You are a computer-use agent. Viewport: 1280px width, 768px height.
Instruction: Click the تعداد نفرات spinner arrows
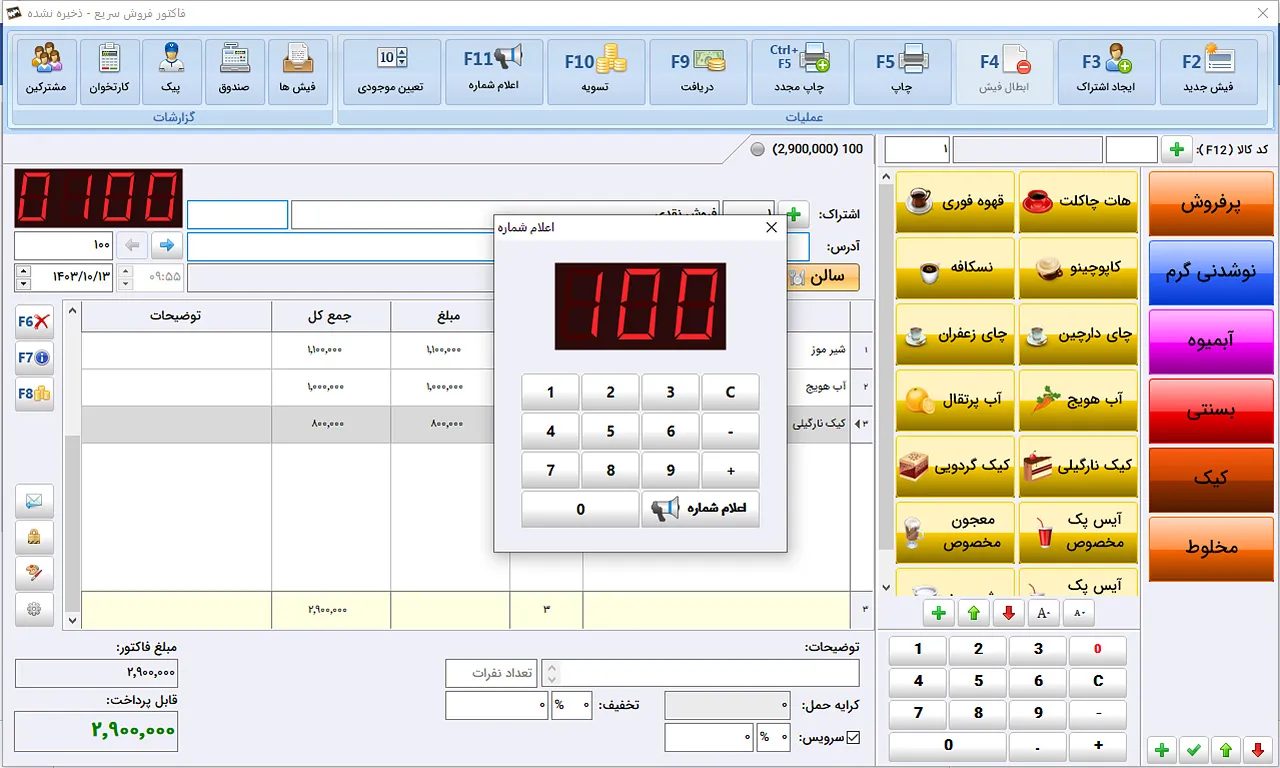tap(550, 673)
